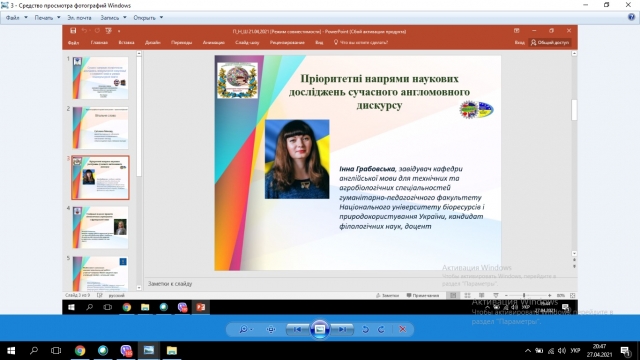Click PowerPoint redo arrow
Image resolution: width=640 pixels, height=360 pixels.
[97, 31]
